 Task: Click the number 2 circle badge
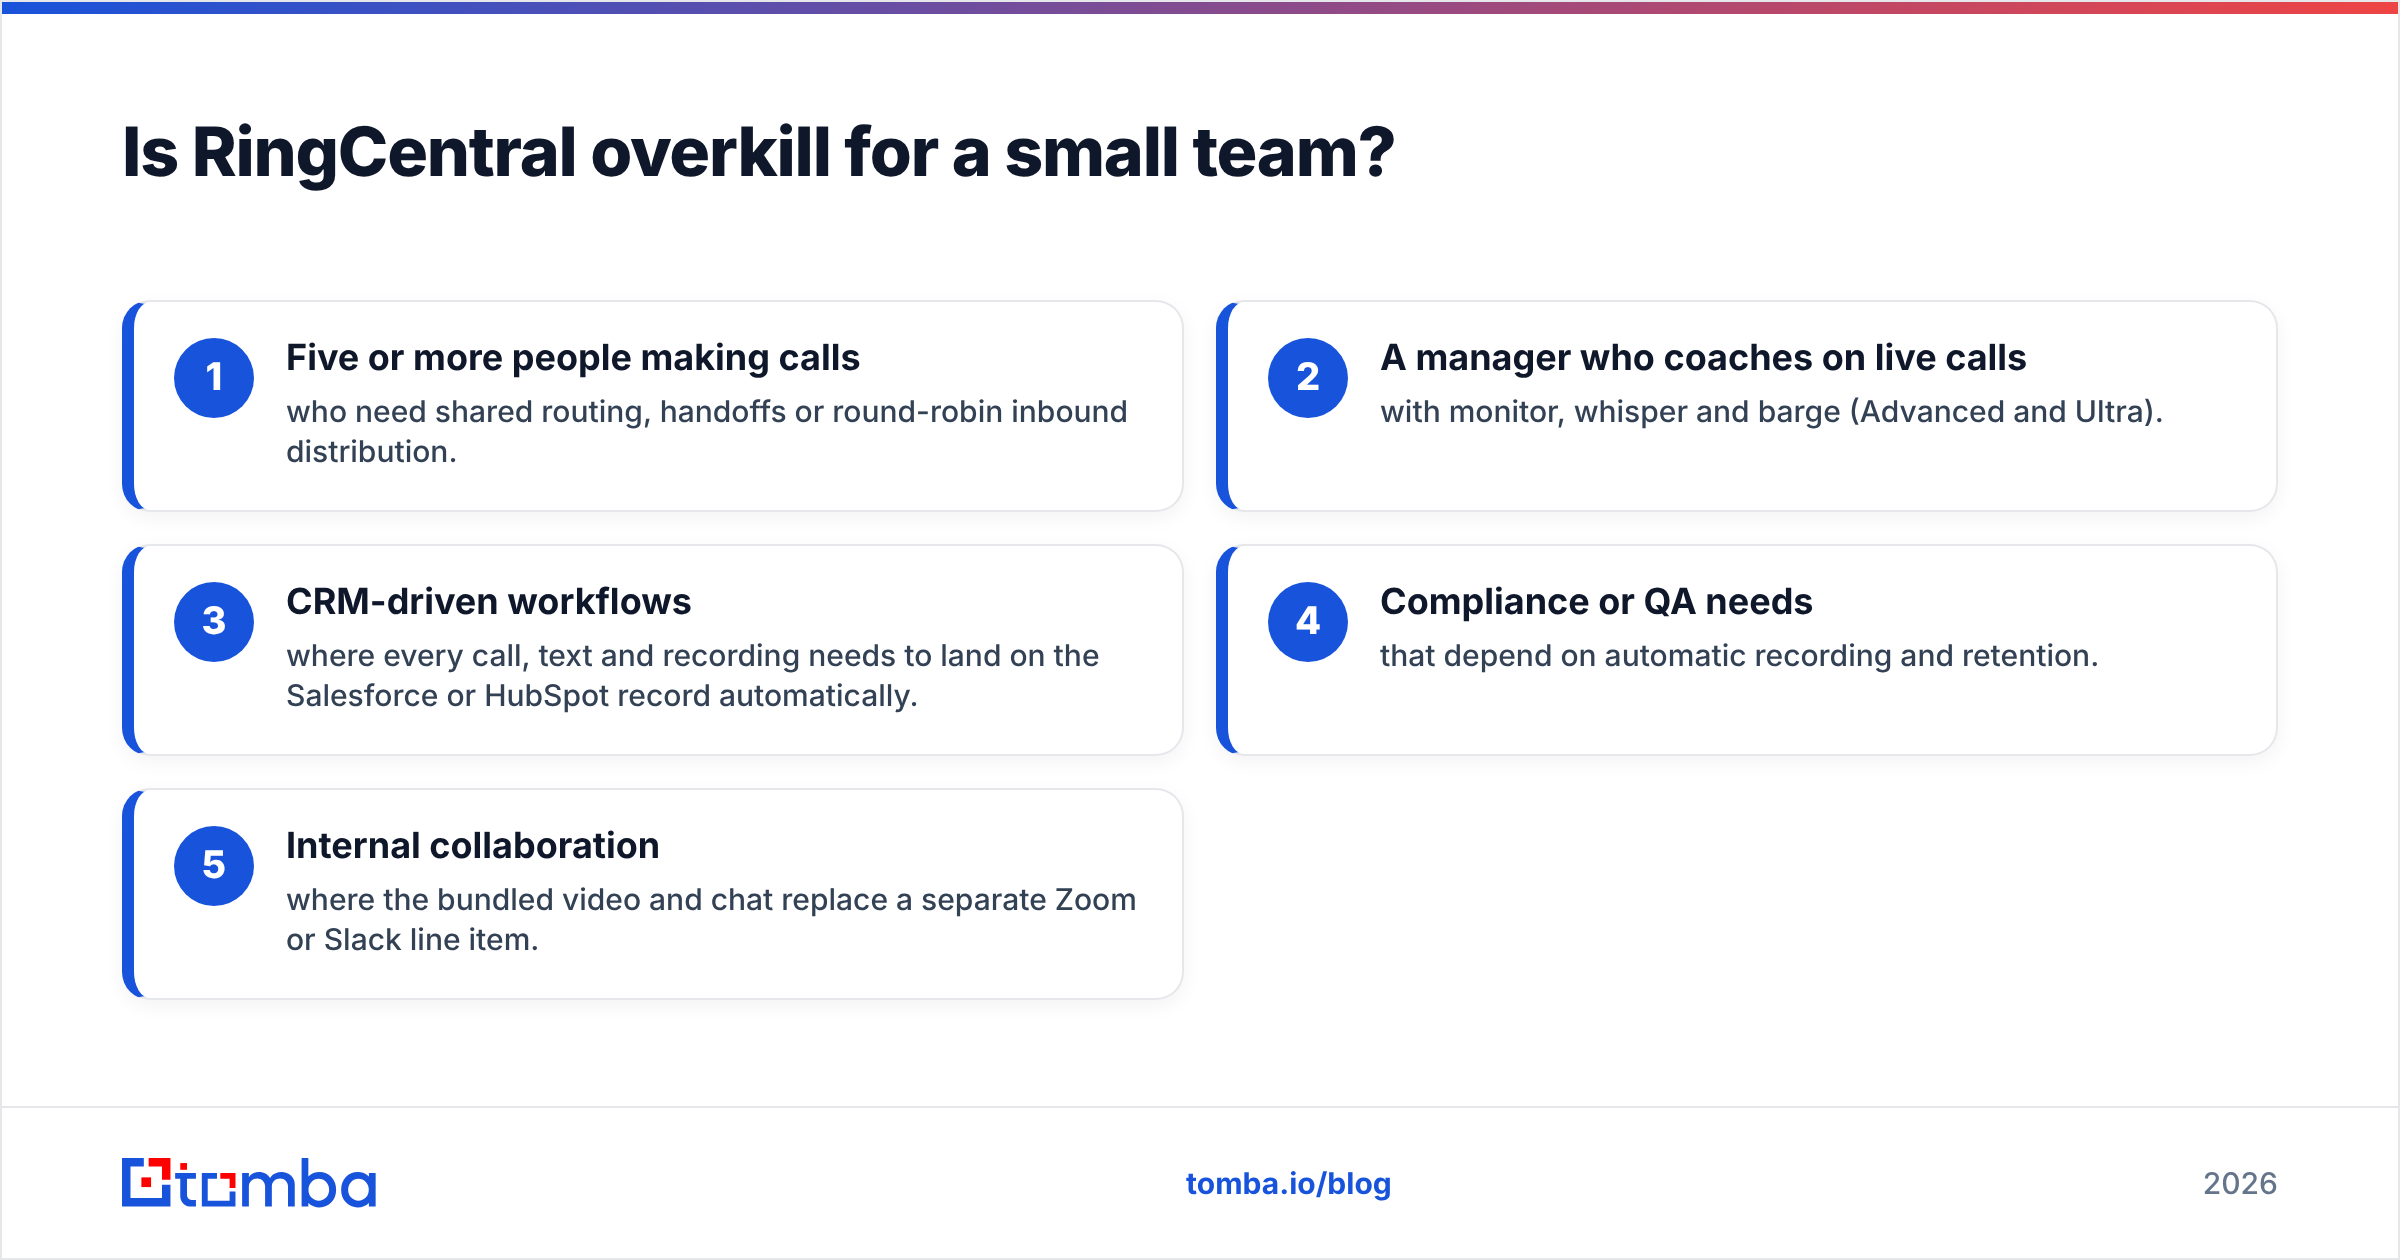[x=1308, y=378]
